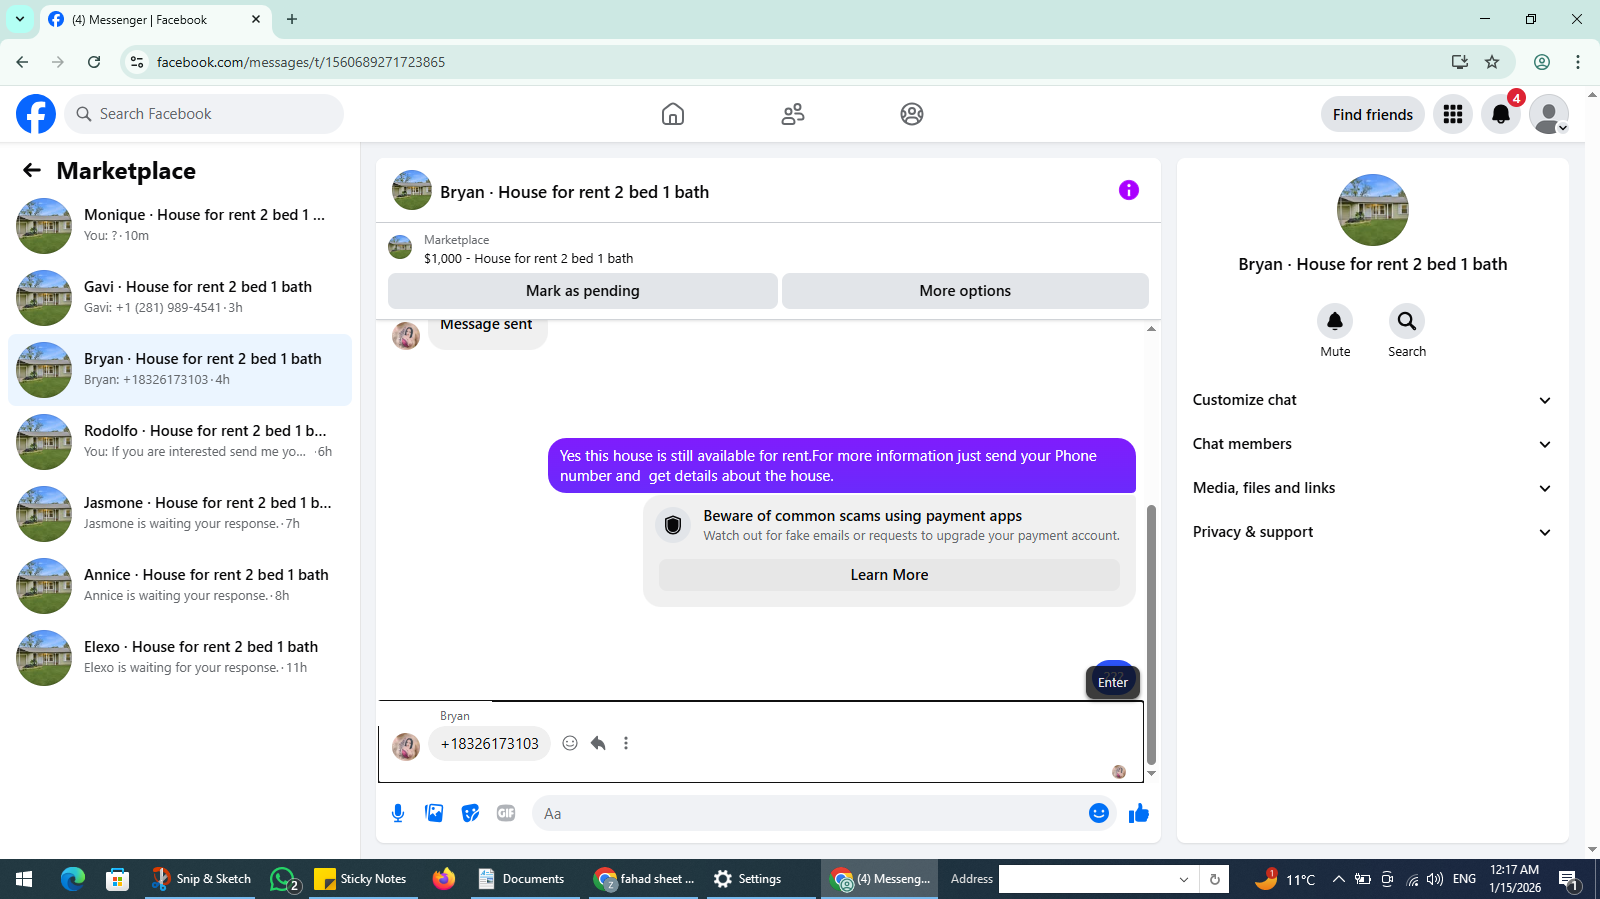
Task: Click the chat vertical scrollbar thumb
Action: [x=1151, y=634]
